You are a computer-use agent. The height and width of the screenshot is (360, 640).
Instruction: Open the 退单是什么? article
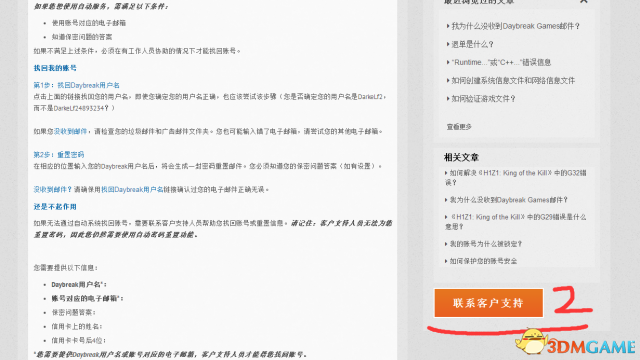pyautogui.click(x=472, y=44)
